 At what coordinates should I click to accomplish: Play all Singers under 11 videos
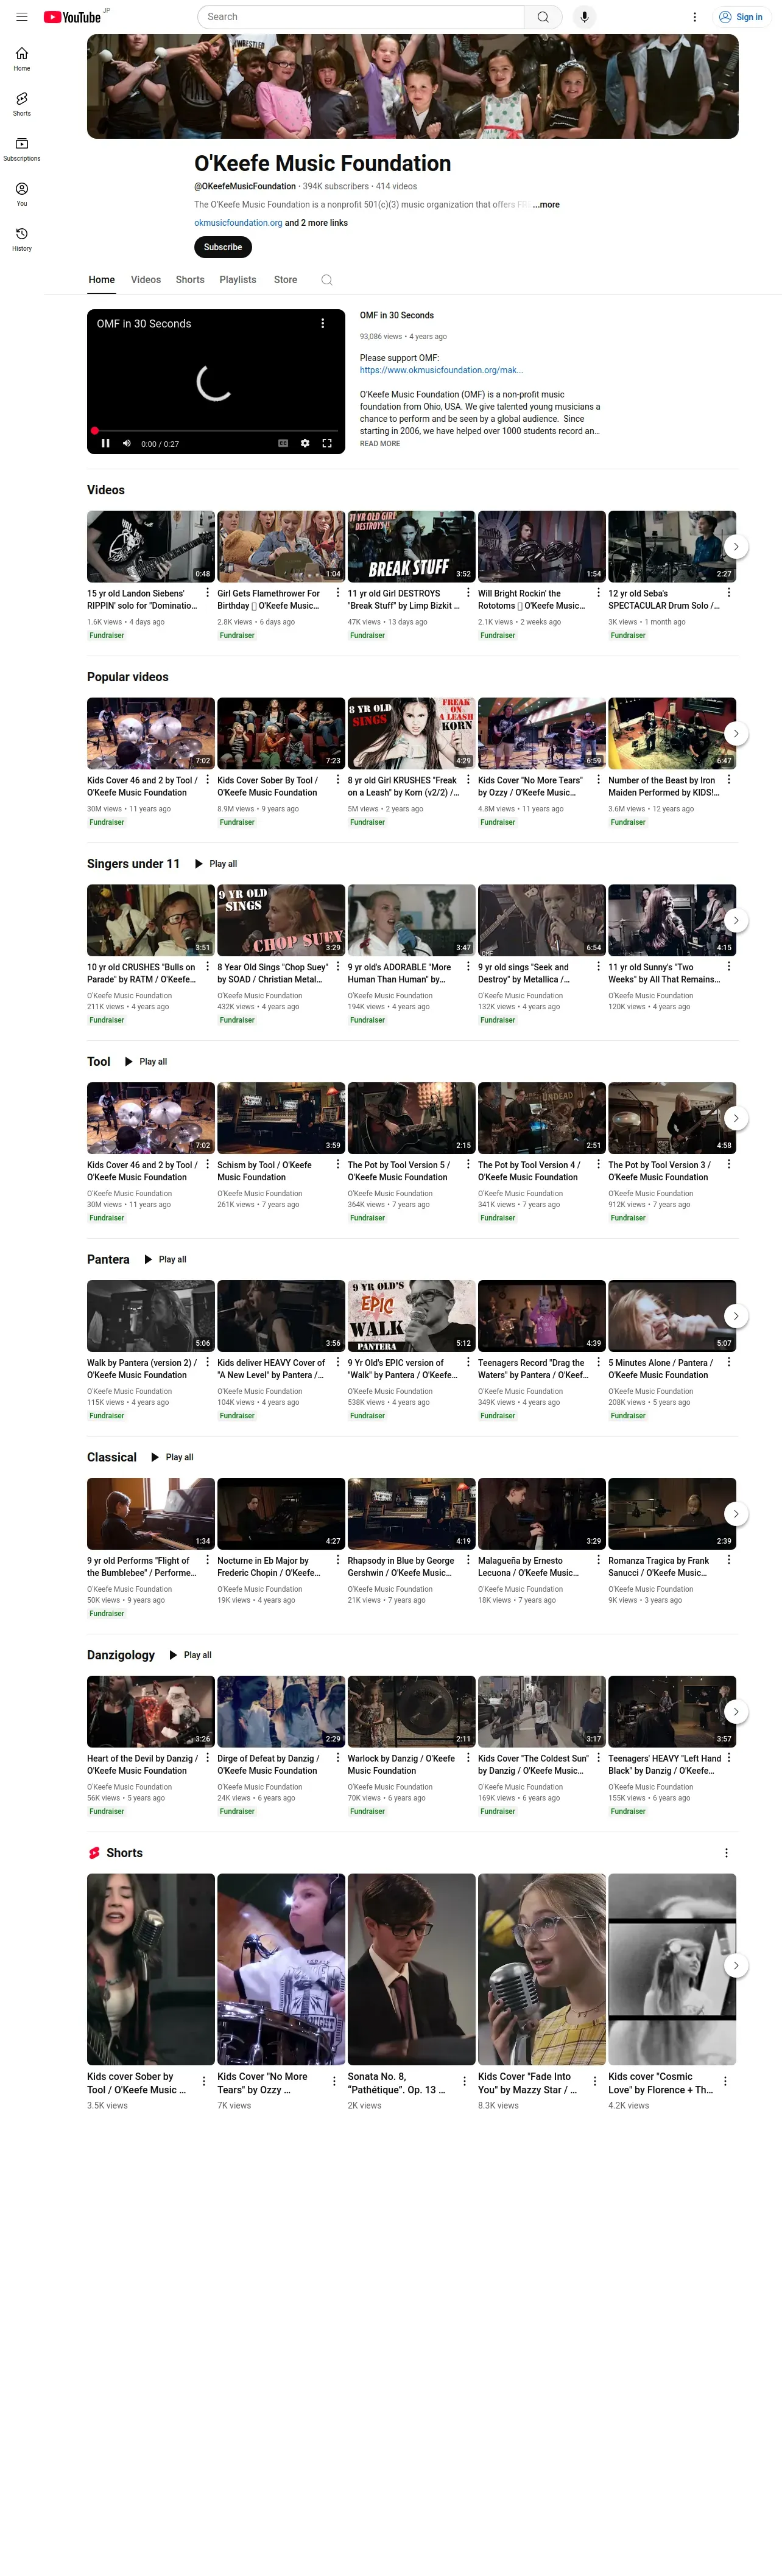[216, 864]
